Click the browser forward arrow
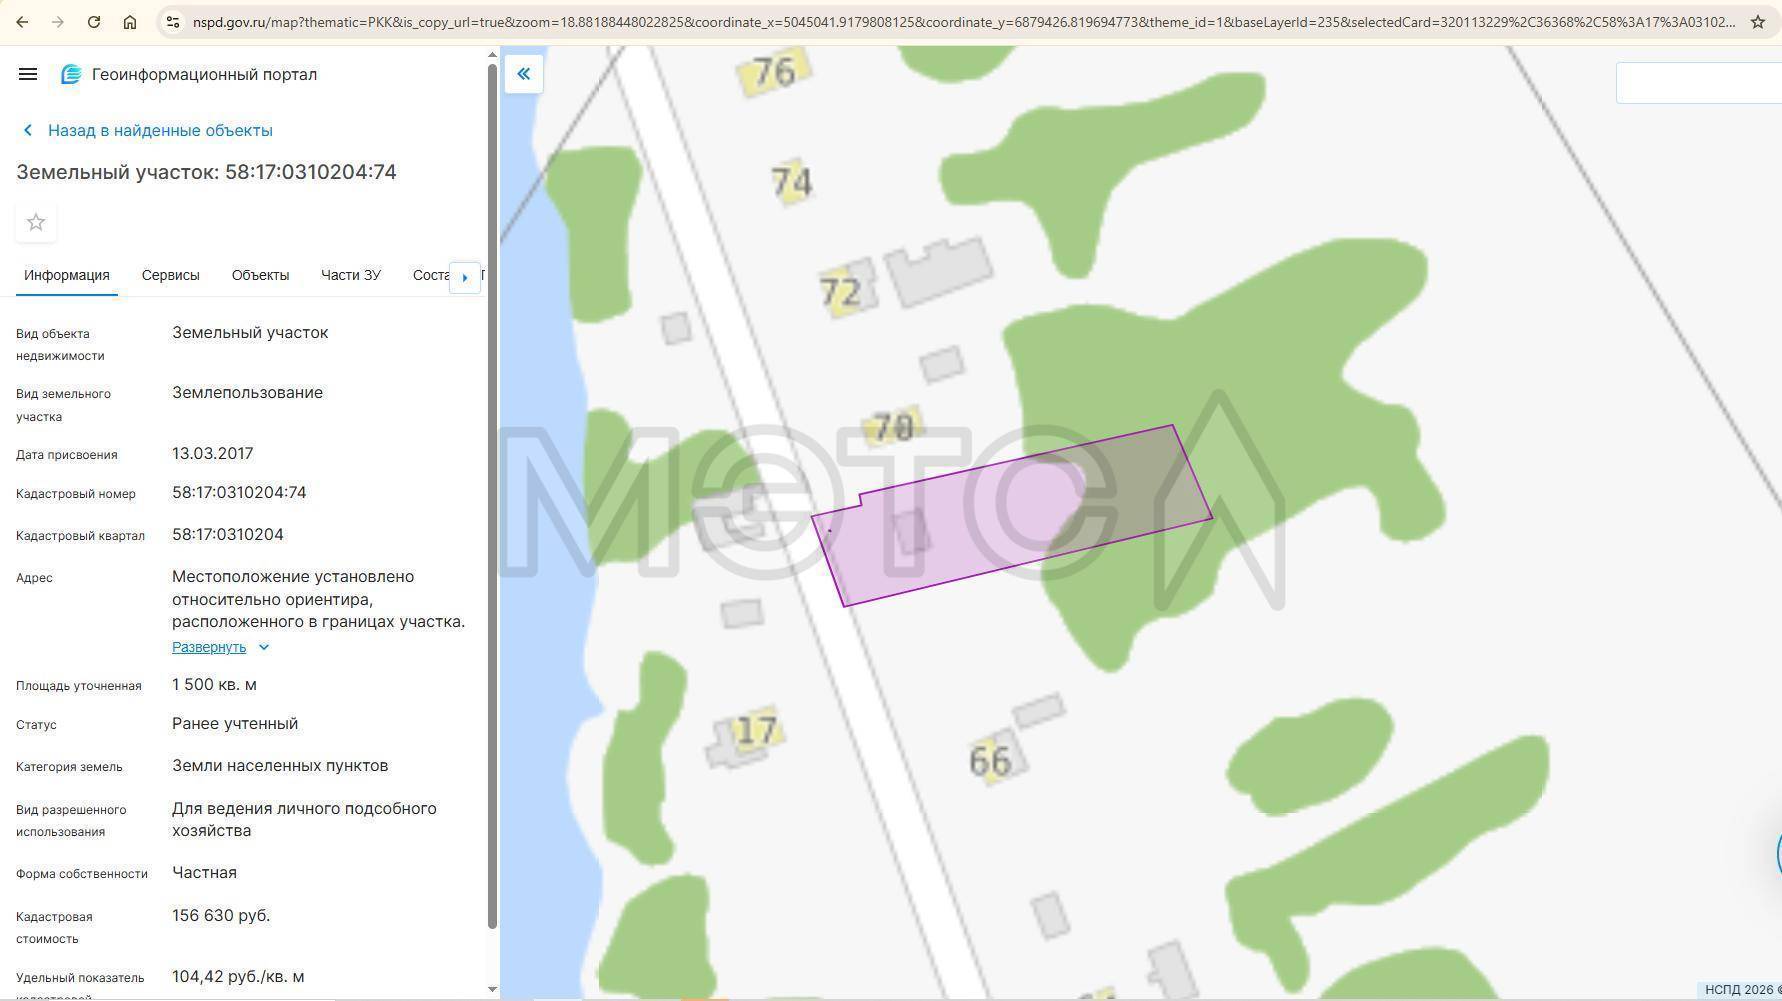 58,22
